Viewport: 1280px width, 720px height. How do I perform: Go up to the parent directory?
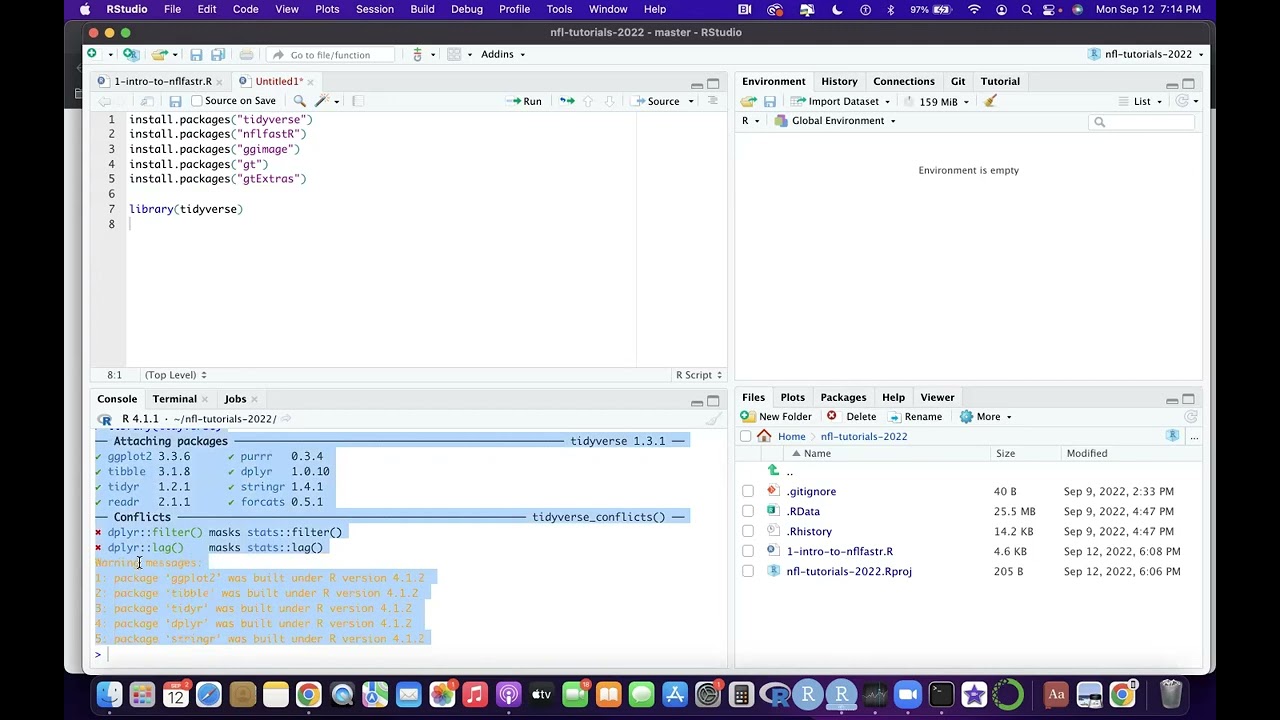tap(773, 470)
